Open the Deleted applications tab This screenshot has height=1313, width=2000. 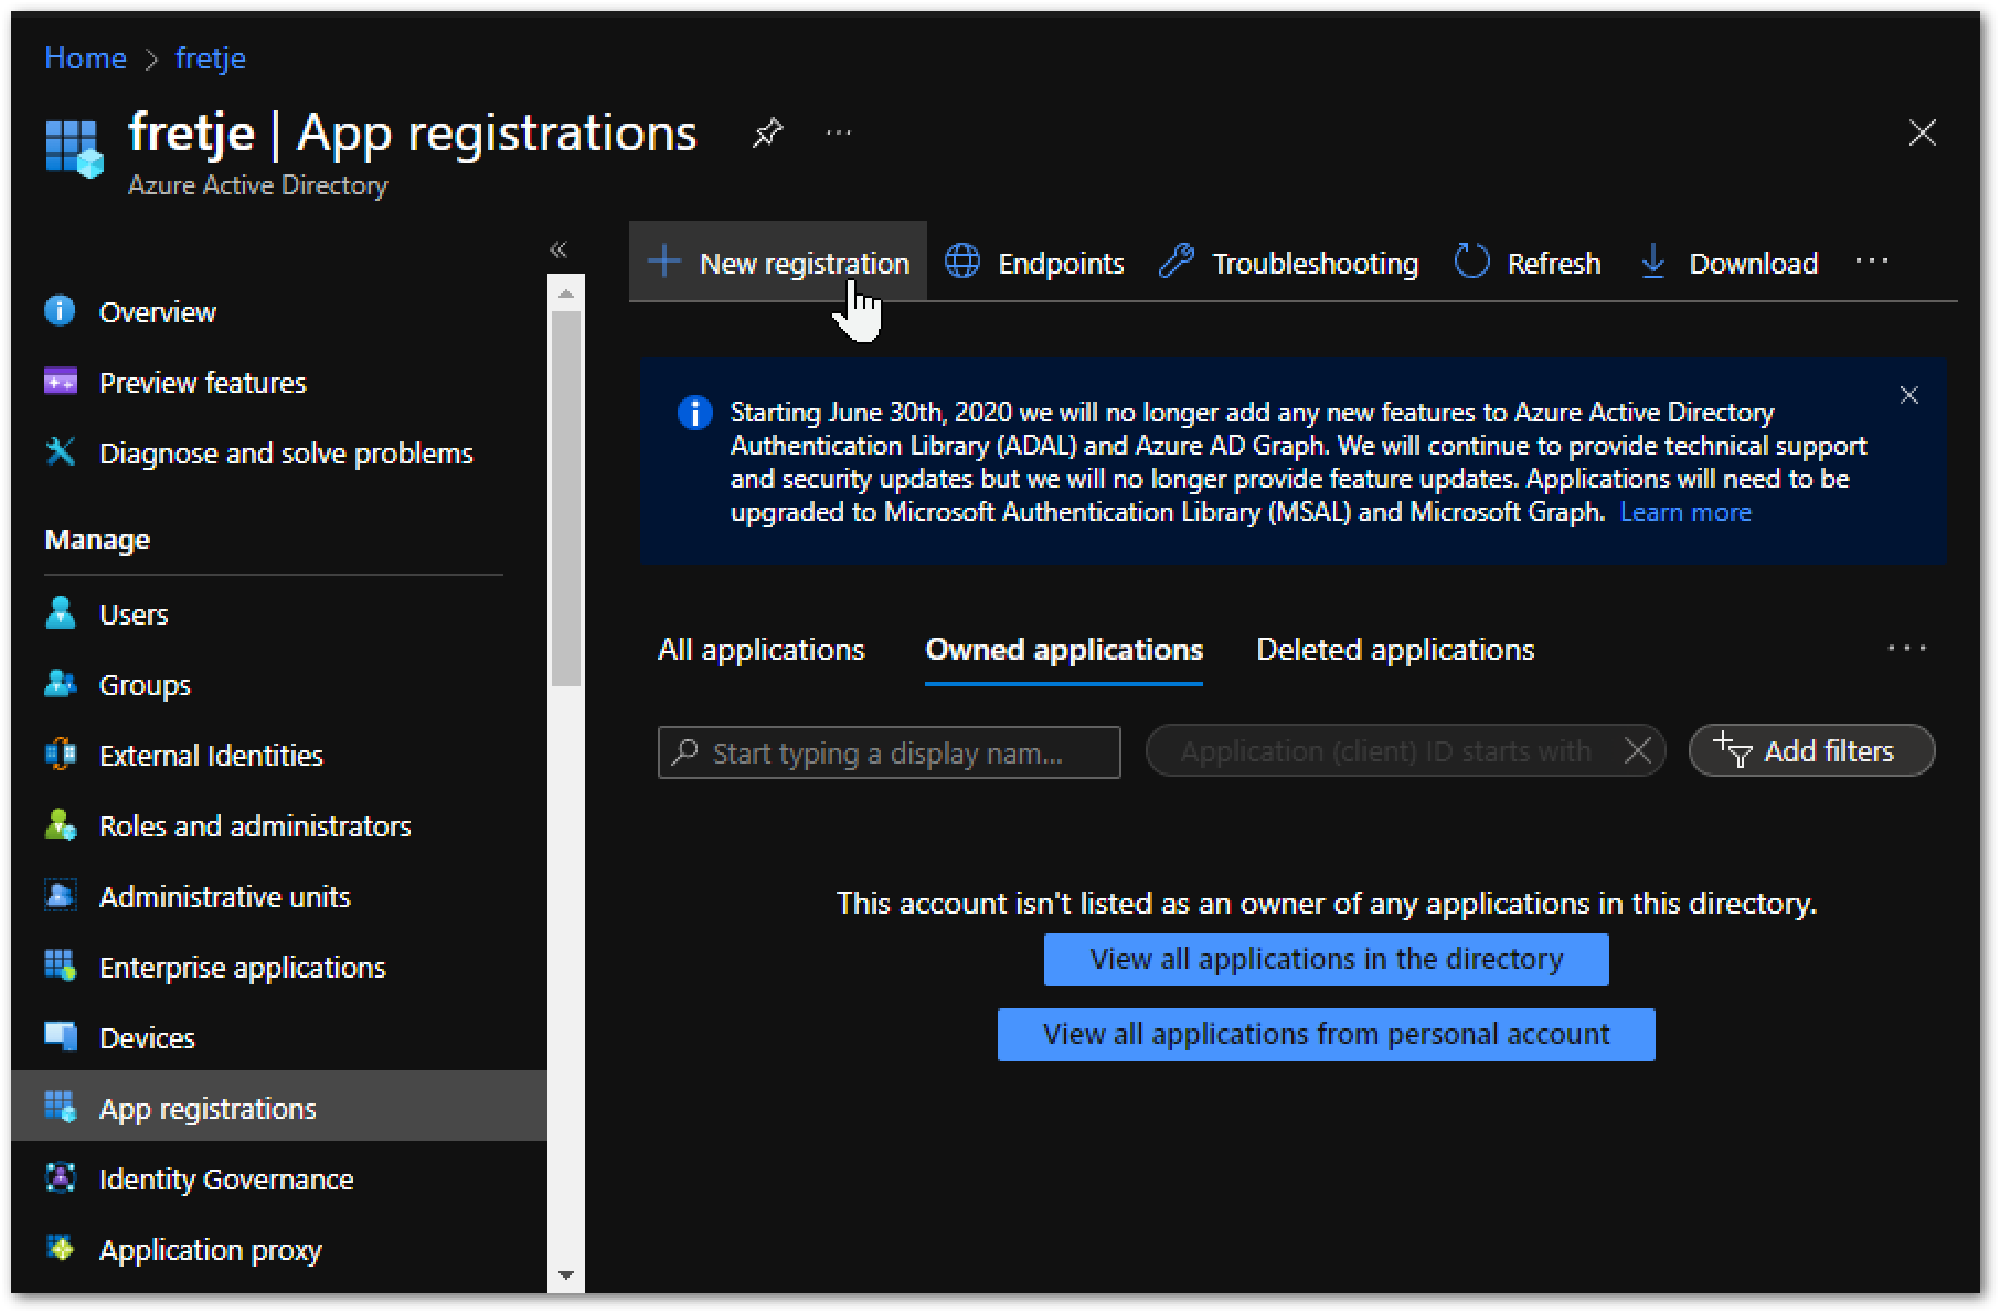point(1395,649)
